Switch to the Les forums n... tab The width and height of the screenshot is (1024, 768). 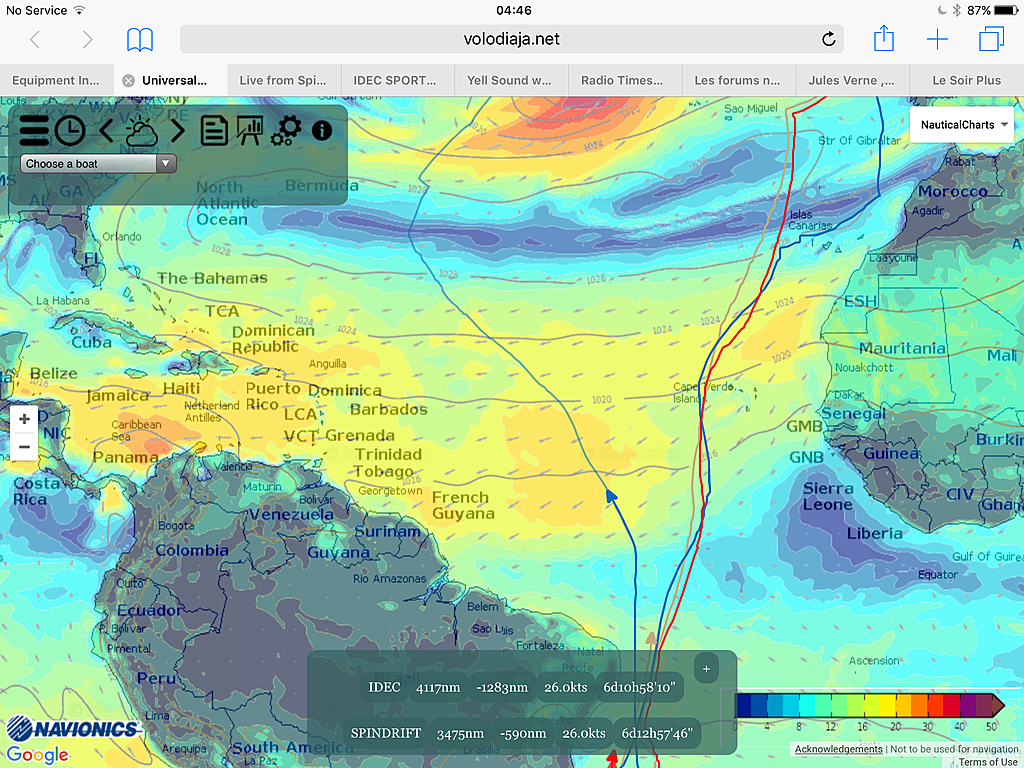coord(737,80)
